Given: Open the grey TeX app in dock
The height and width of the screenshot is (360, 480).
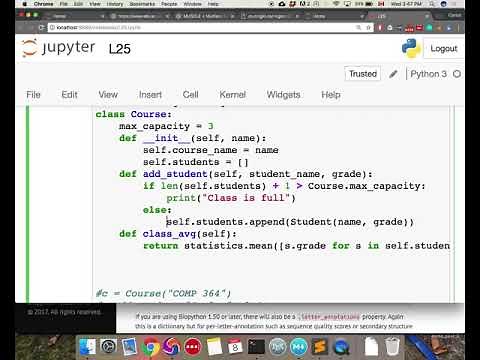Looking at the screenshot, I should 277,347.
